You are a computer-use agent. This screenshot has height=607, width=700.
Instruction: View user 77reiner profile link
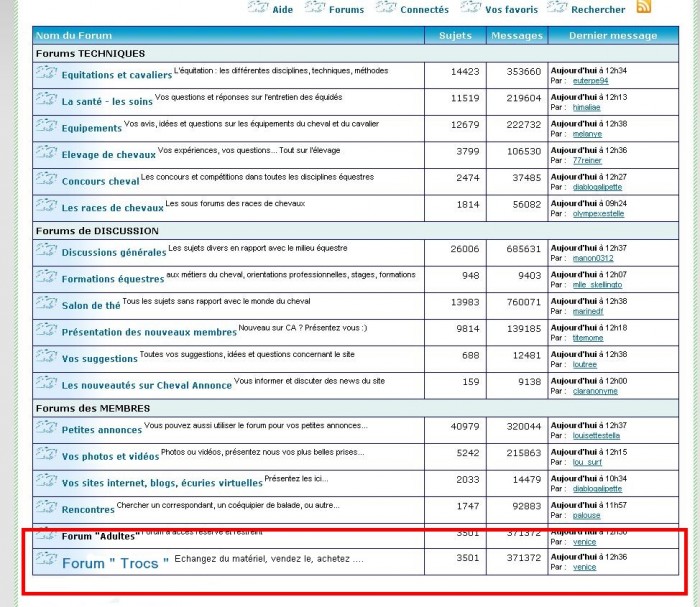(x=587, y=161)
